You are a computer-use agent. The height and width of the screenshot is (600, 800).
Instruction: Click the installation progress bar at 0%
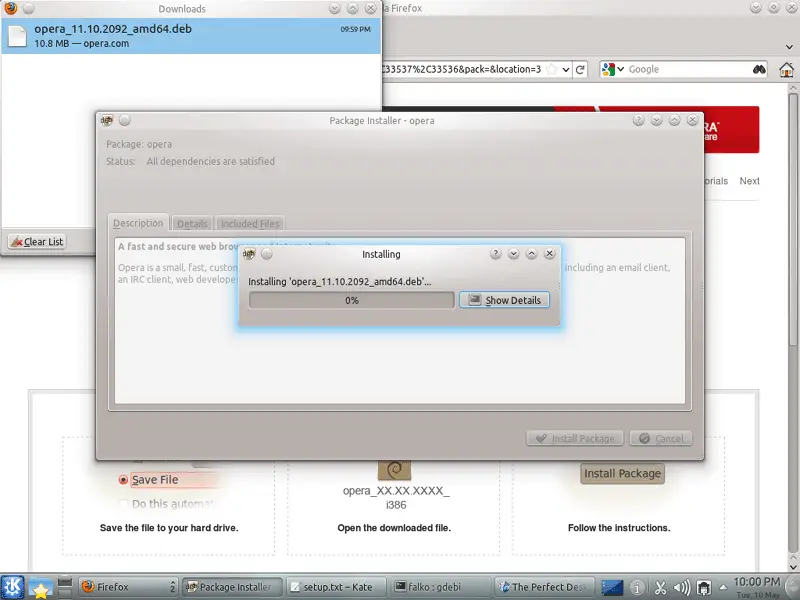click(352, 300)
